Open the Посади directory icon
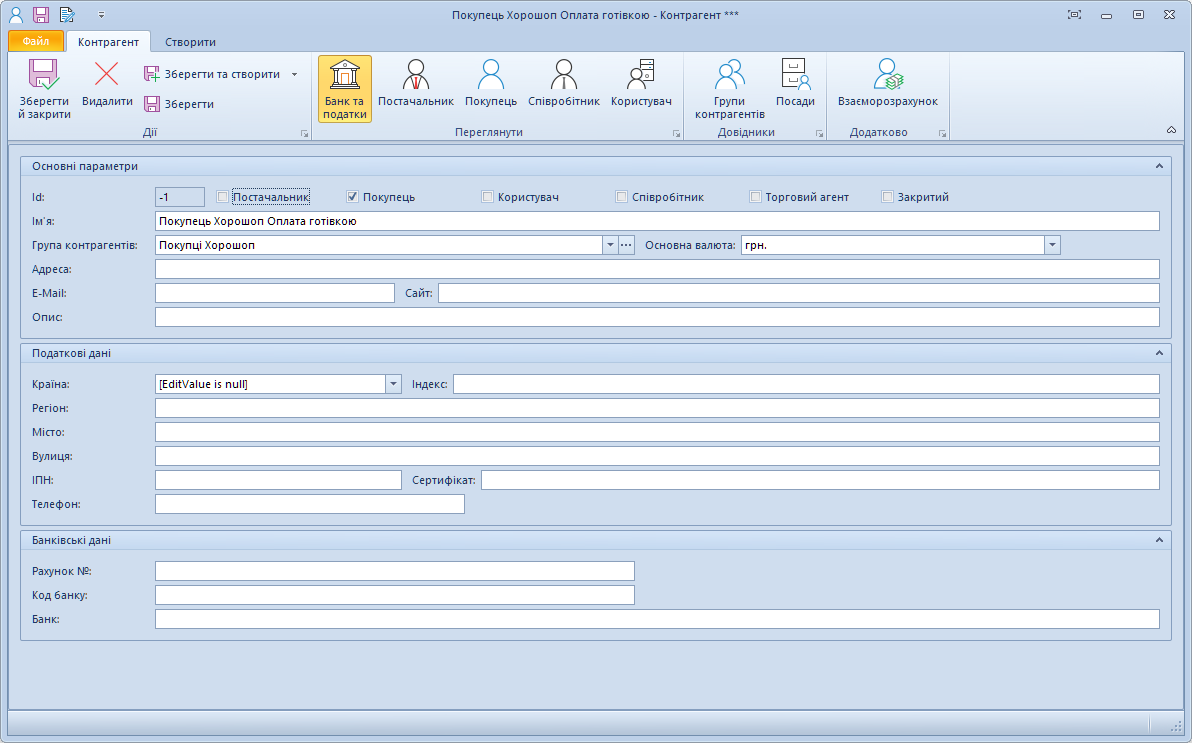Image resolution: width=1192 pixels, height=743 pixels. [795, 75]
